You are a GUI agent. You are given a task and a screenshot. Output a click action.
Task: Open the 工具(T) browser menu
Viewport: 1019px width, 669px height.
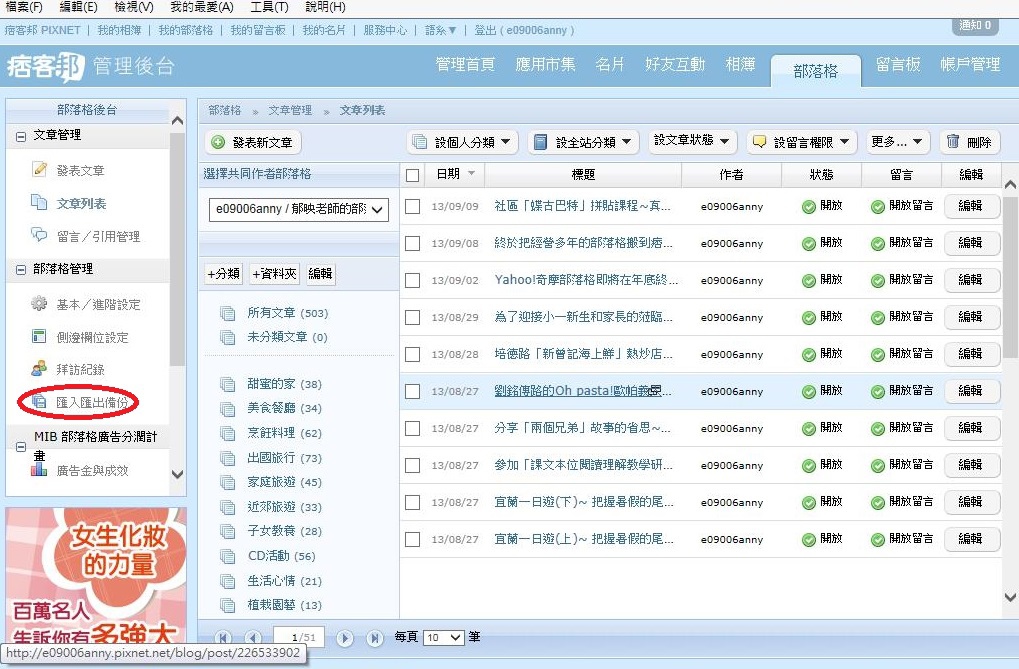click(270, 7)
